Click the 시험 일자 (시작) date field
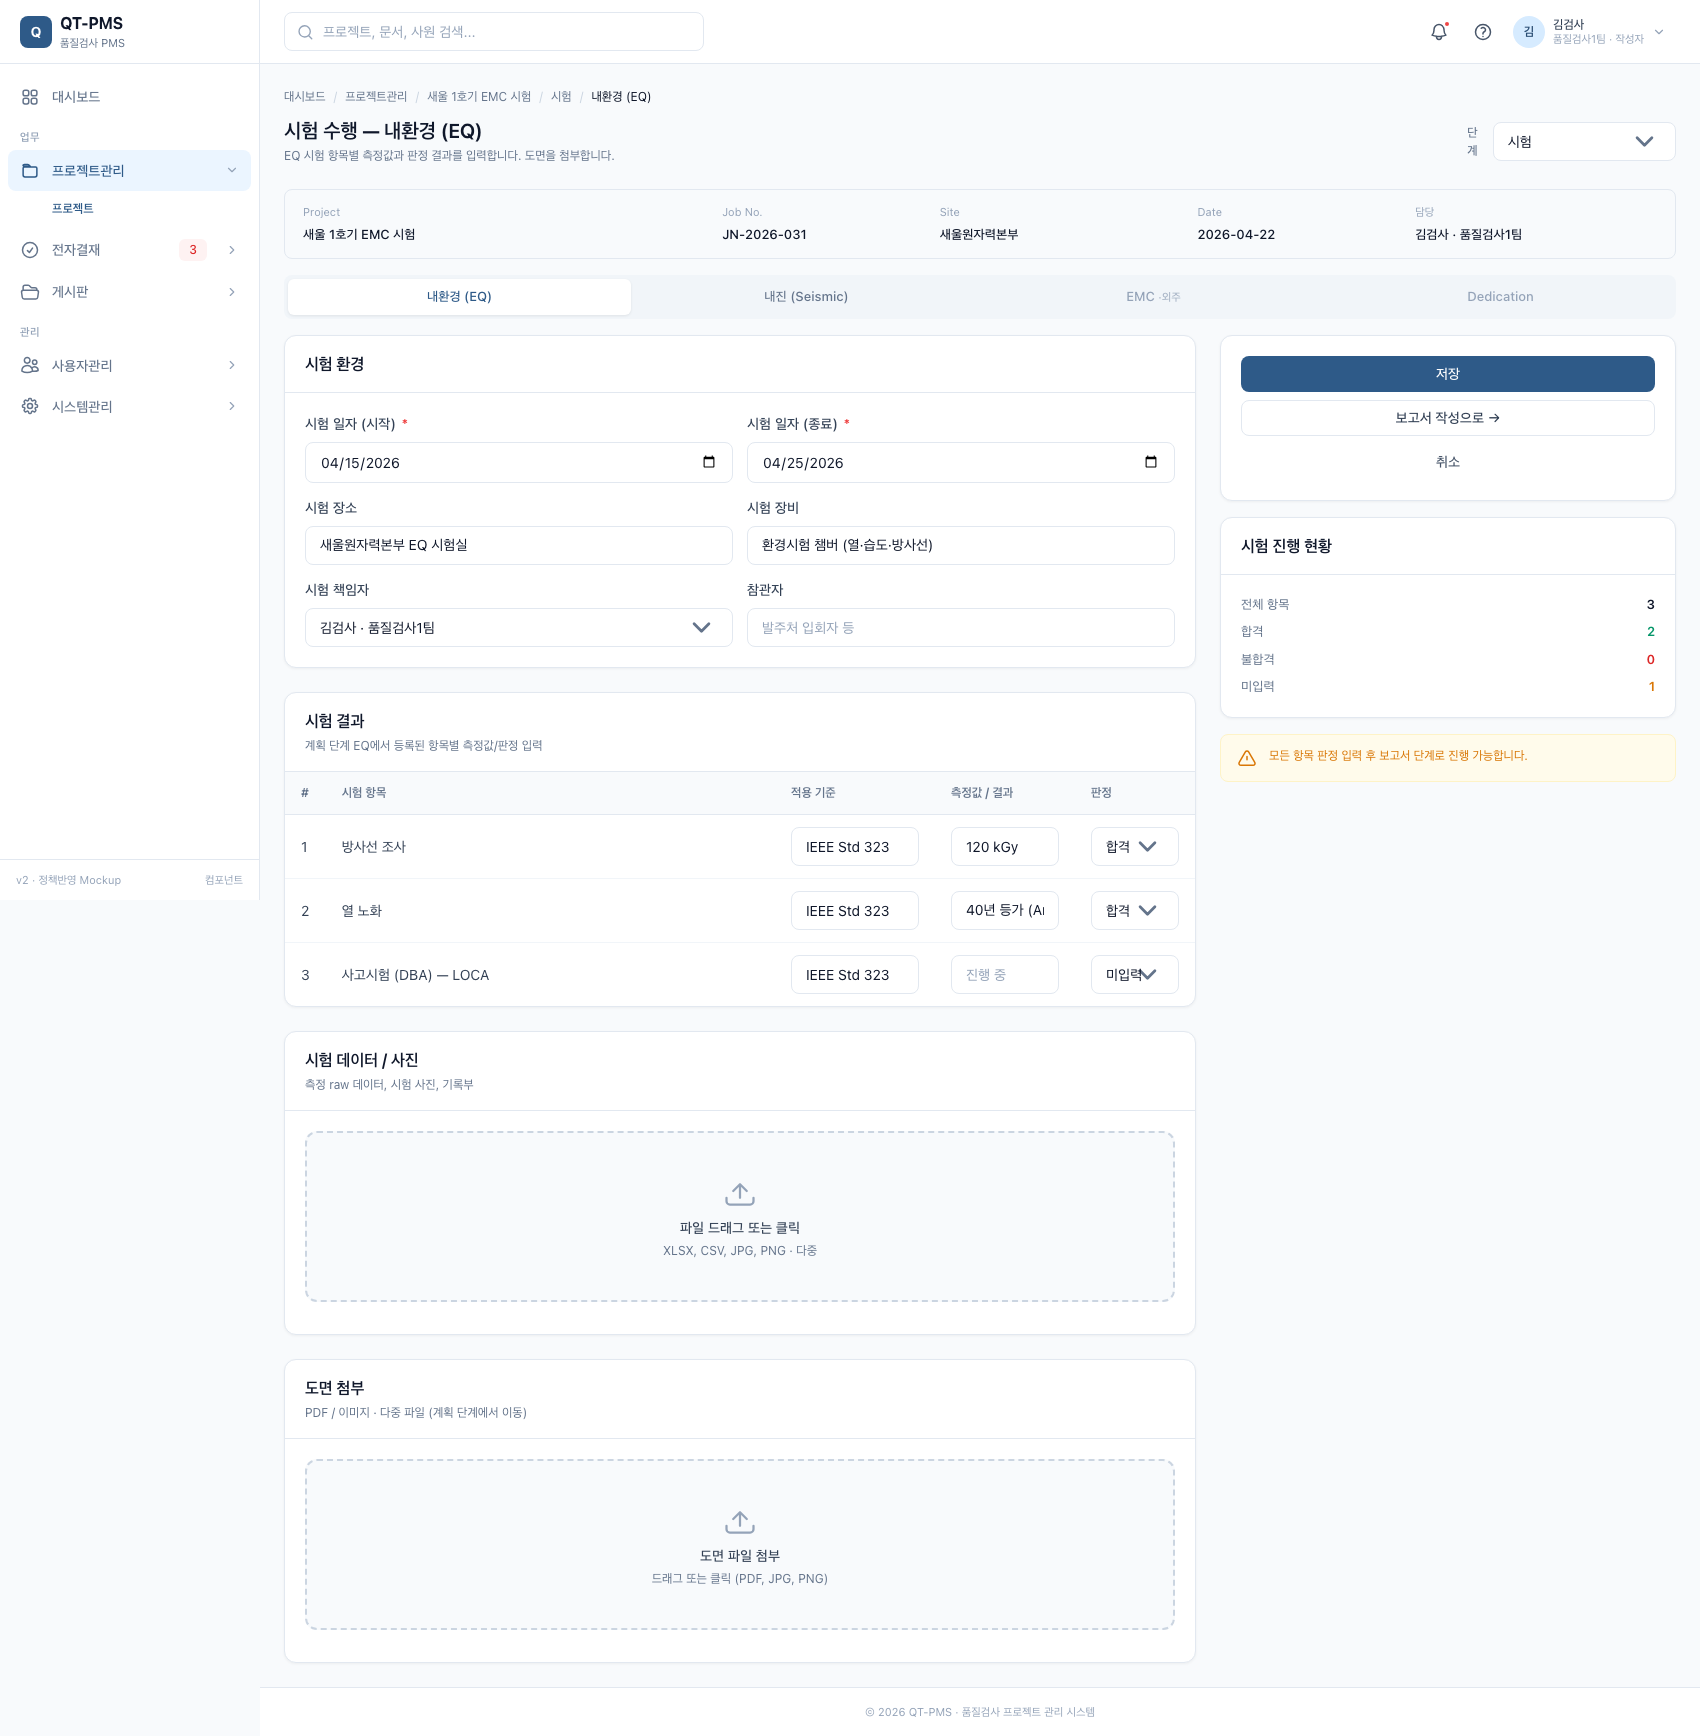 tap(519, 463)
